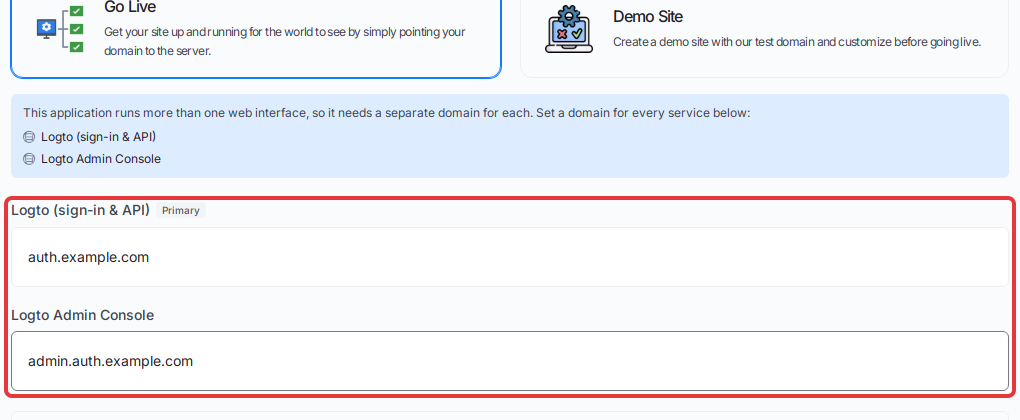Click the 'Get your site up and running' description

click(x=285, y=41)
